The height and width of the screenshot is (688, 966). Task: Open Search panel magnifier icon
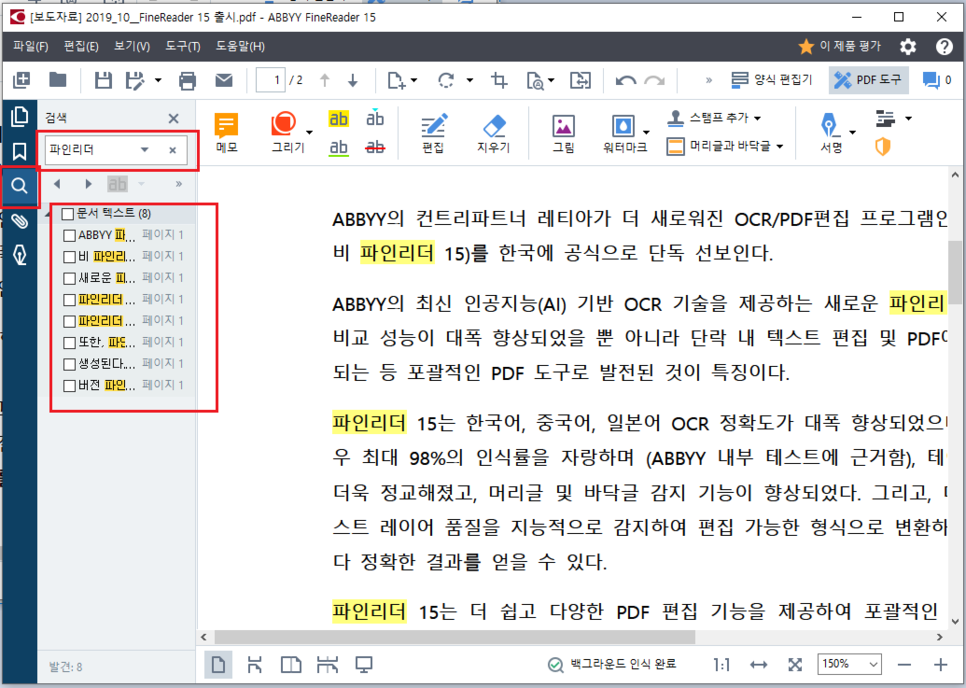point(20,185)
